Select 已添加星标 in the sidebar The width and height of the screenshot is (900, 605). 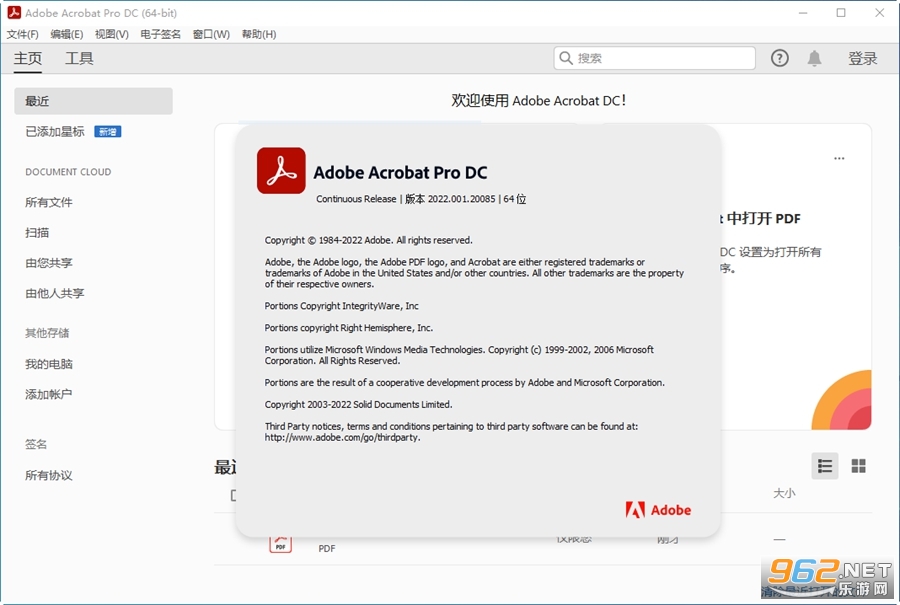click(55, 132)
